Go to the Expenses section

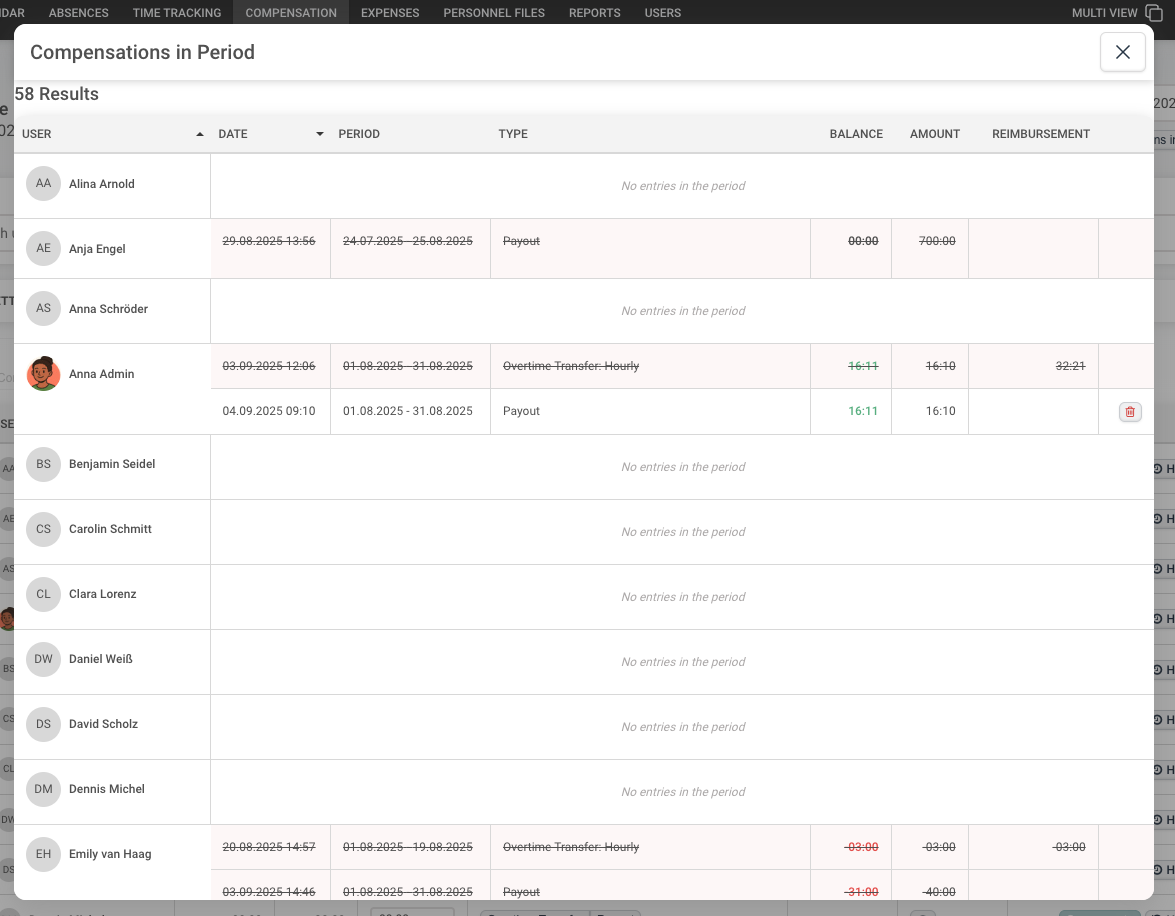390,13
